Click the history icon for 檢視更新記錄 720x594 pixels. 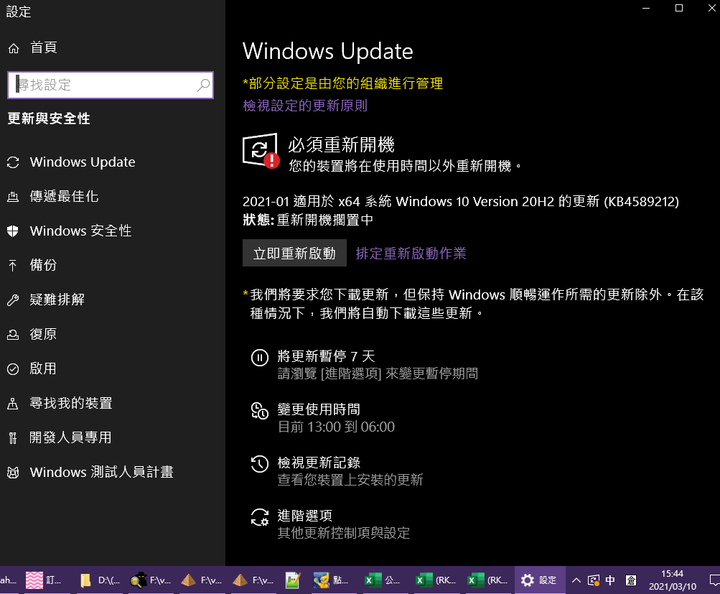point(259,464)
